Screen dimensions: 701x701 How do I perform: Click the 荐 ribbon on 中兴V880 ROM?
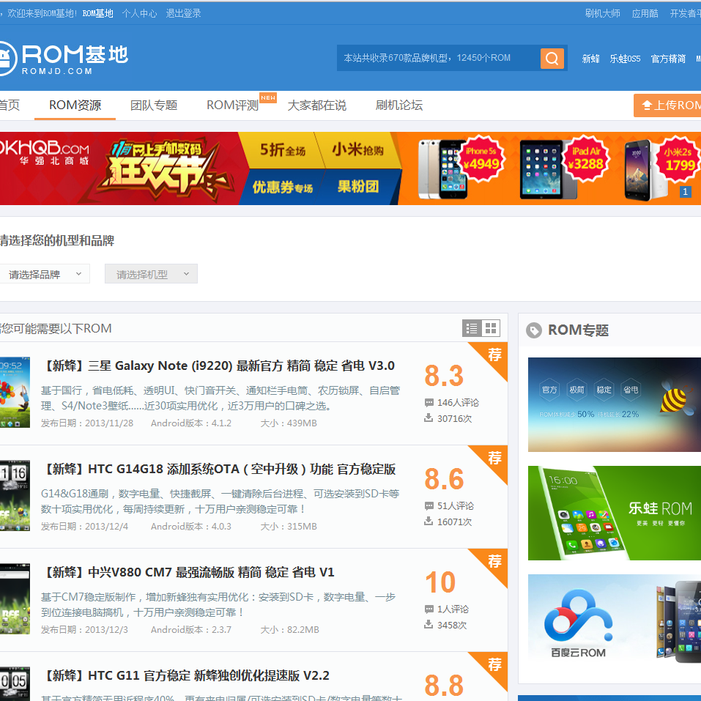492,563
